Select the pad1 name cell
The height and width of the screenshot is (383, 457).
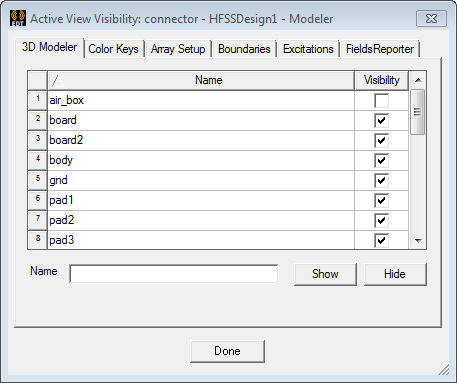tap(201, 200)
